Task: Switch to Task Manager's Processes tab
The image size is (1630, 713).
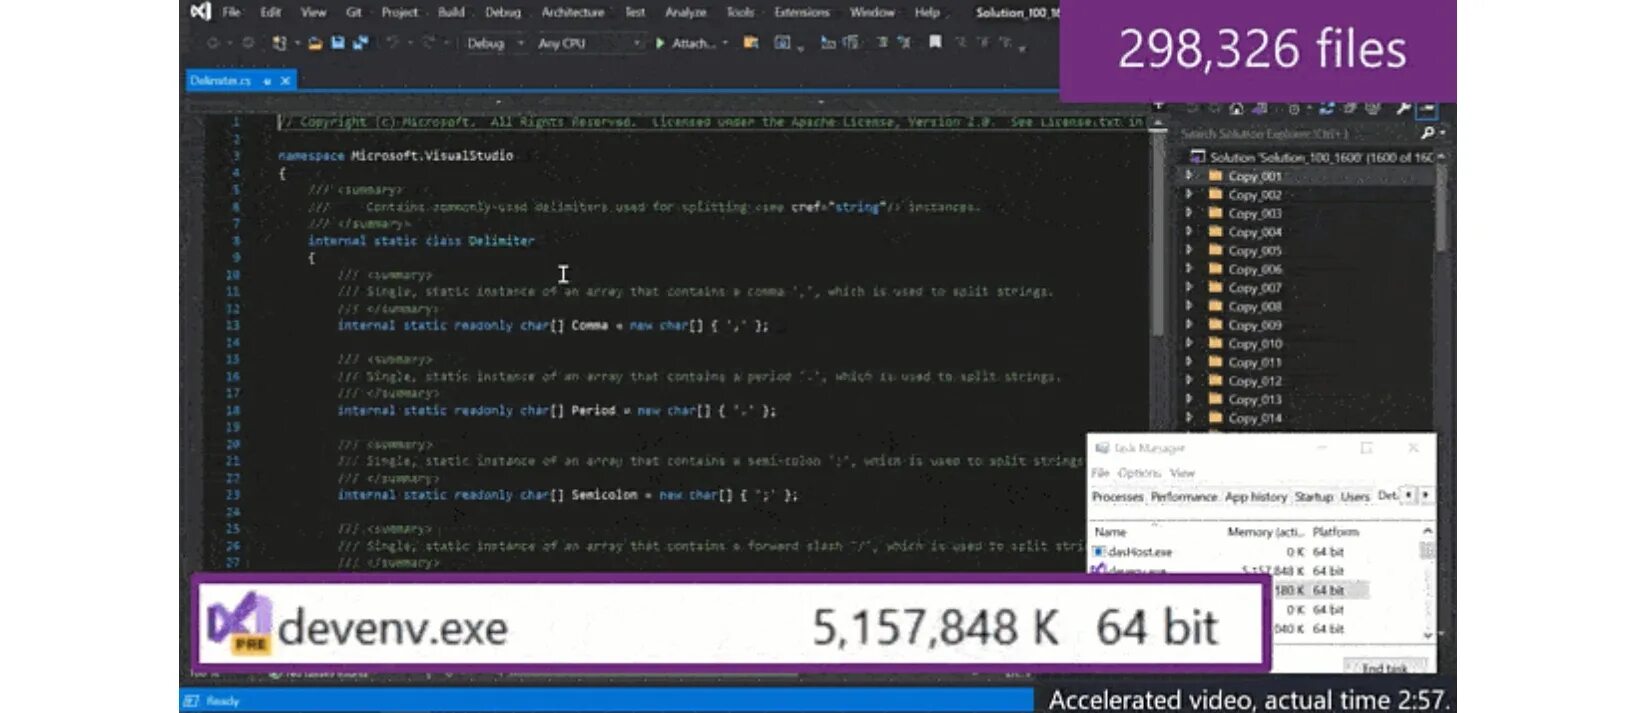Action: tap(1118, 497)
